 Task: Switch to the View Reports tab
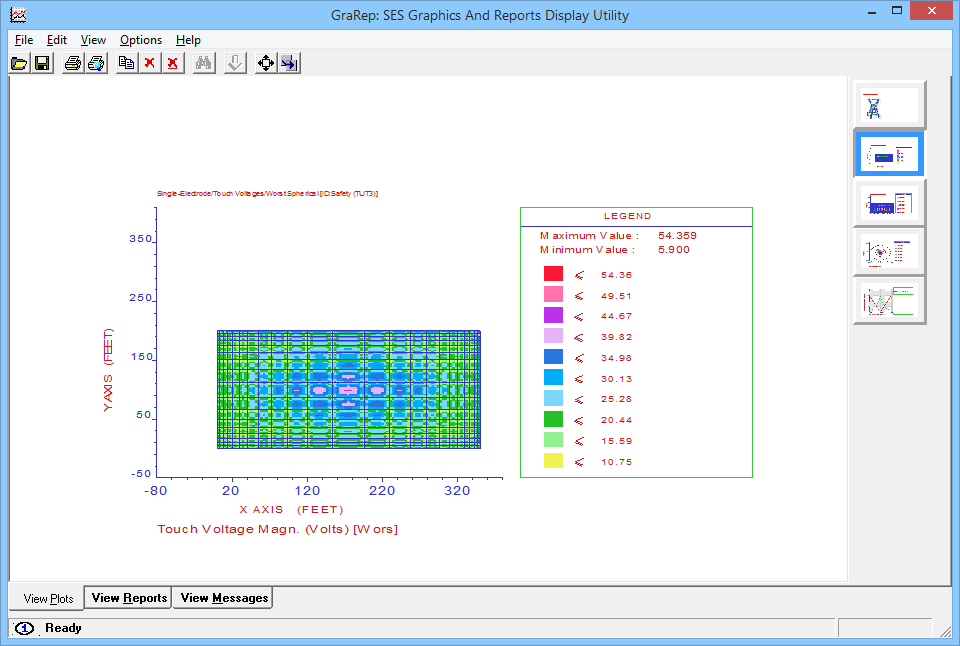pyautogui.click(x=129, y=598)
